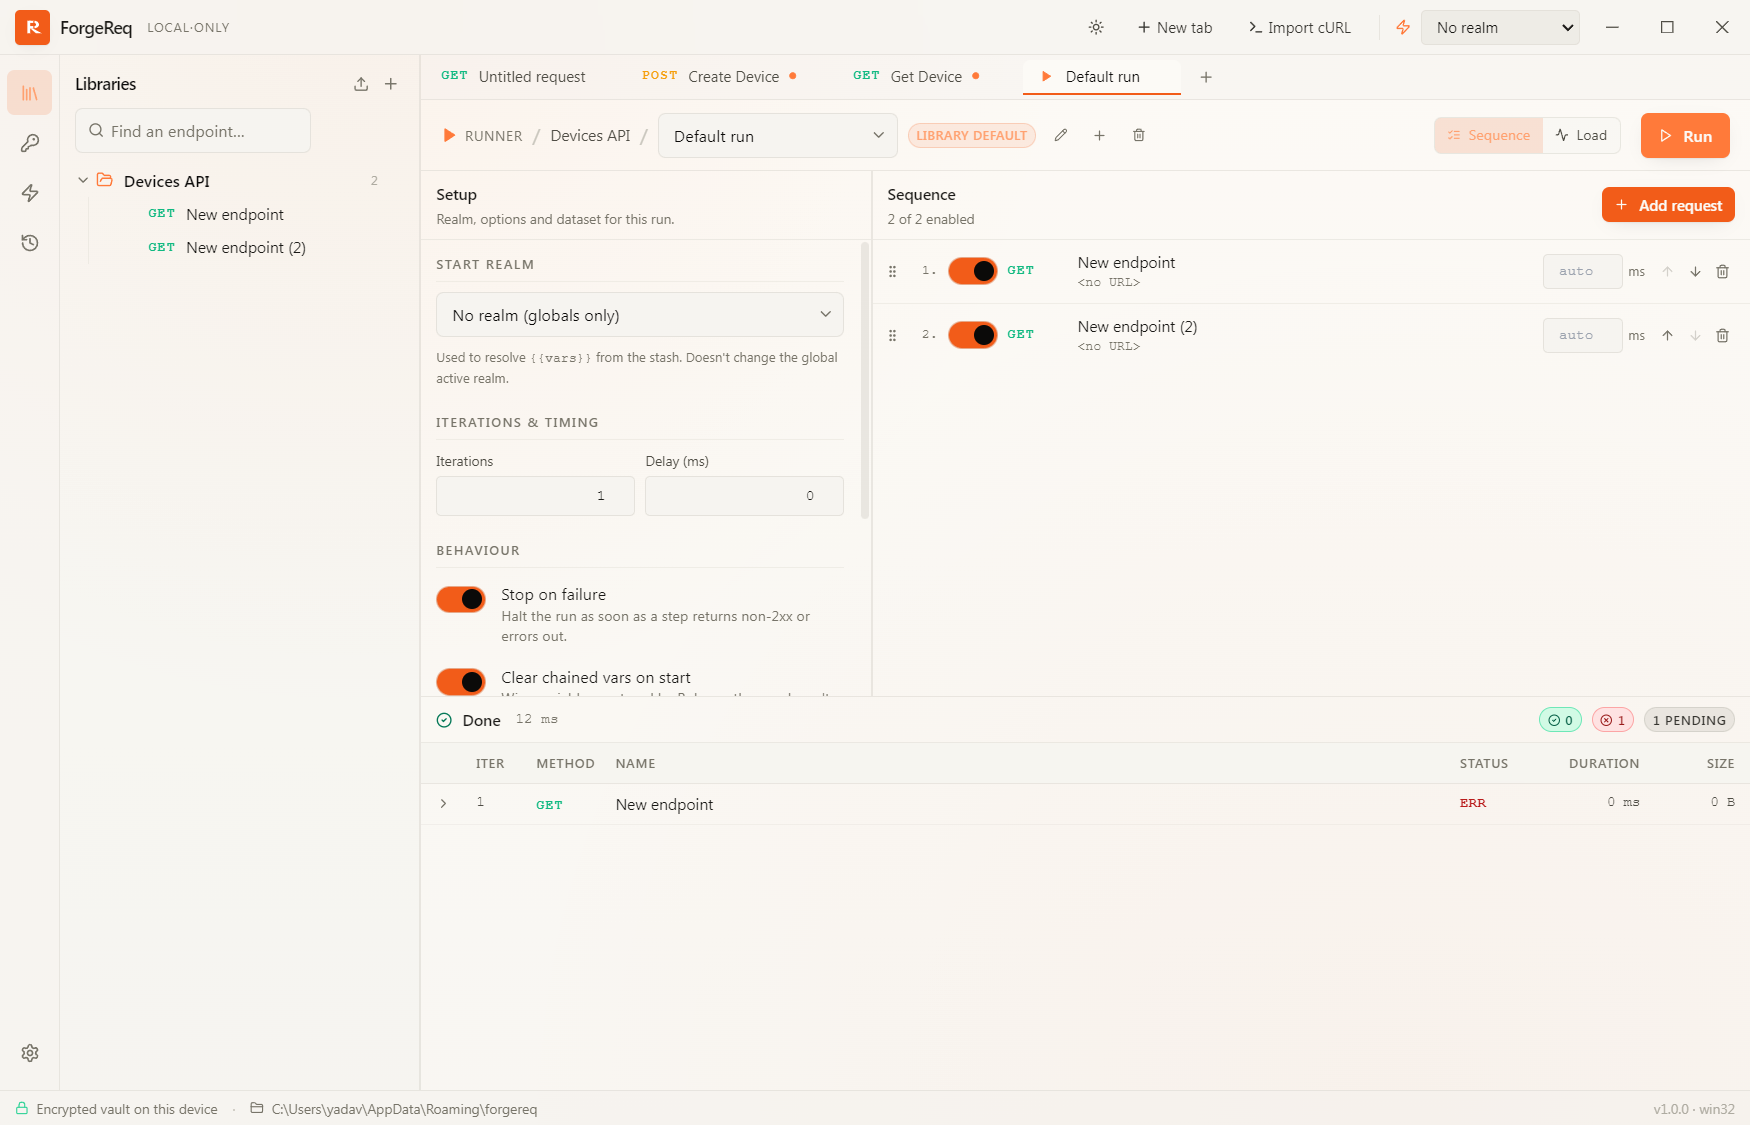Click the Devices API folder icon
1750x1125 pixels.
click(105, 180)
